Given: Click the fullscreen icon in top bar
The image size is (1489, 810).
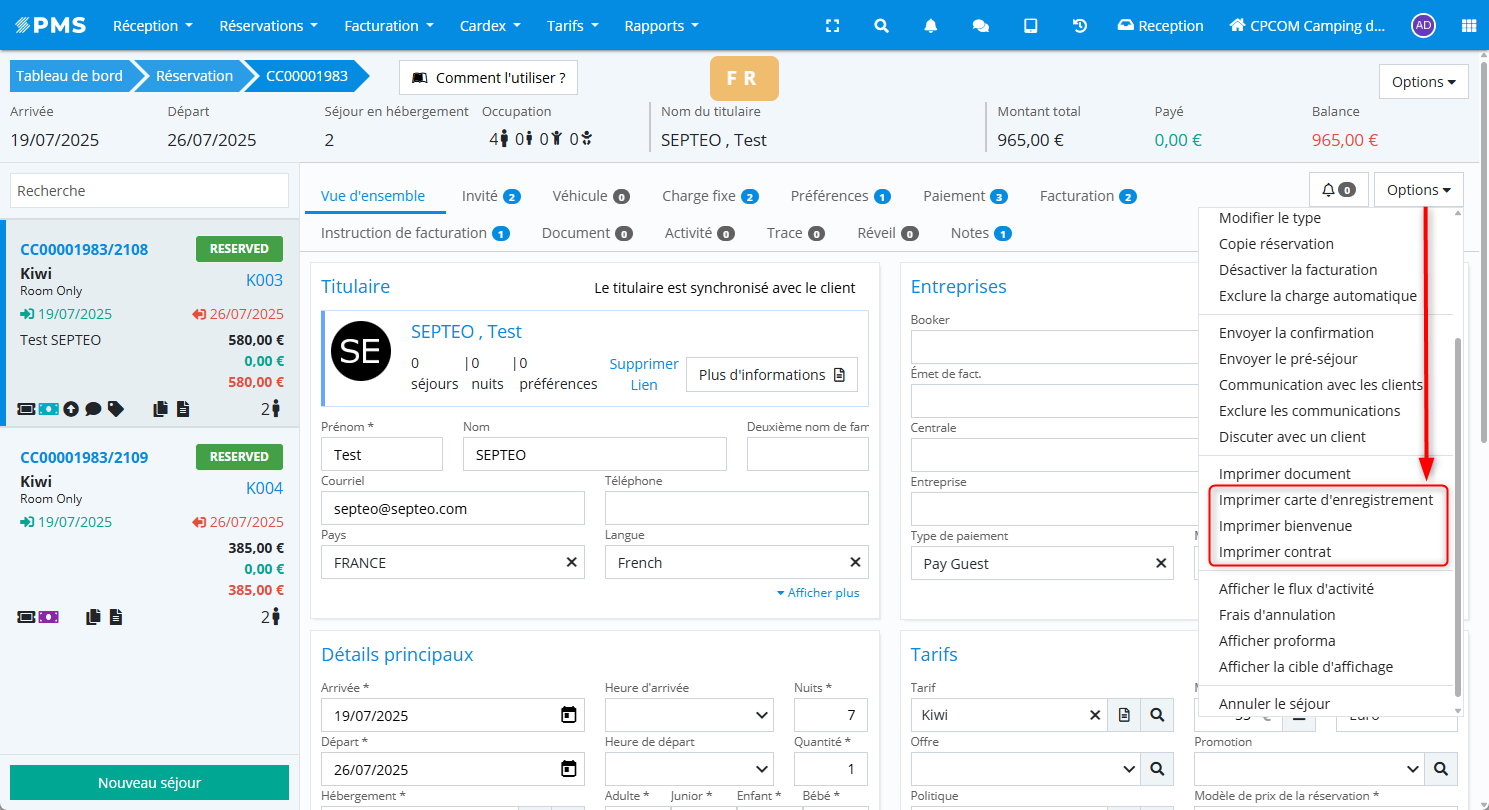Looking at the screenshot, I should 832,26.
